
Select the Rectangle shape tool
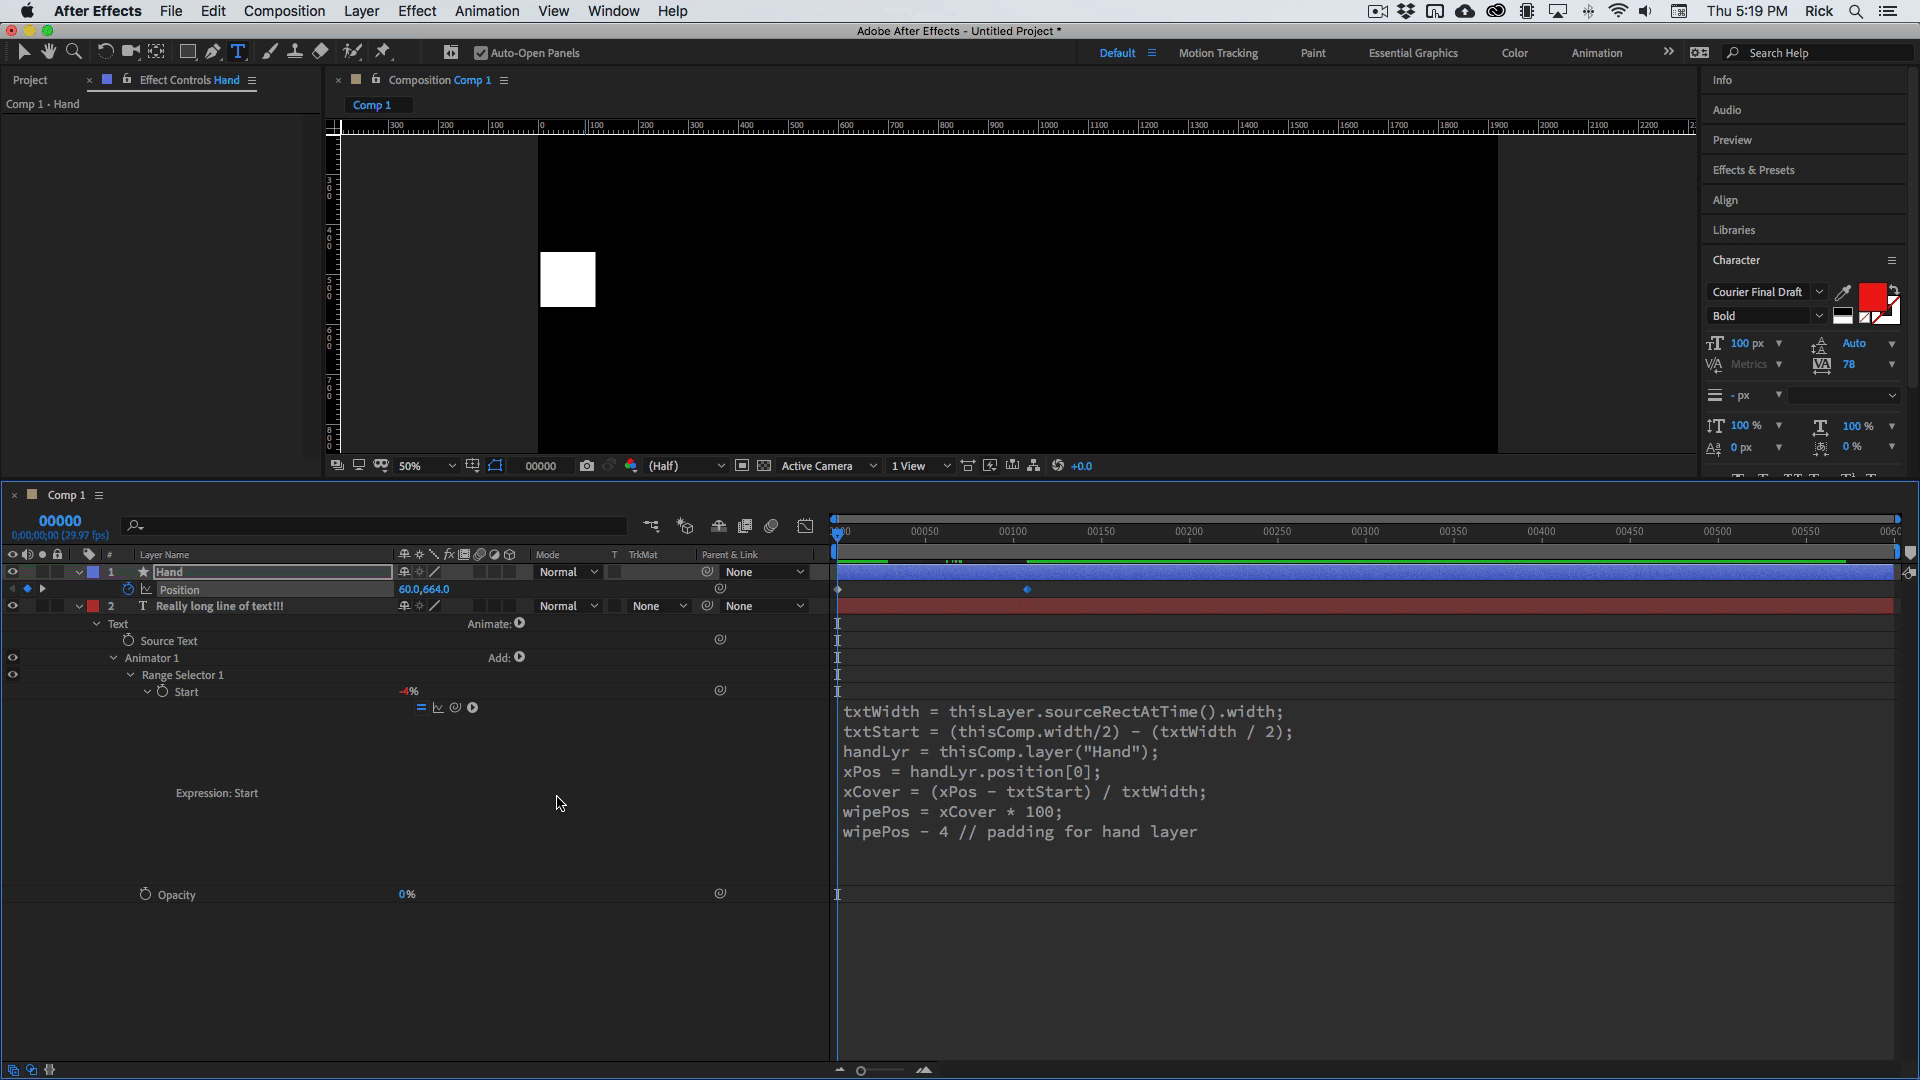(x=187, y=52)
